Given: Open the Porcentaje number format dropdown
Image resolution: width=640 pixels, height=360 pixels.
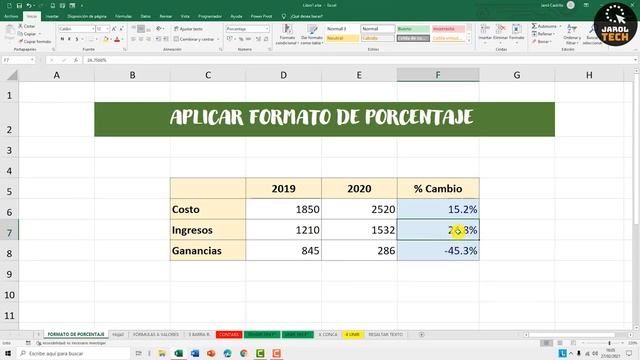Looking at the screenshot, I should (267, 29).
